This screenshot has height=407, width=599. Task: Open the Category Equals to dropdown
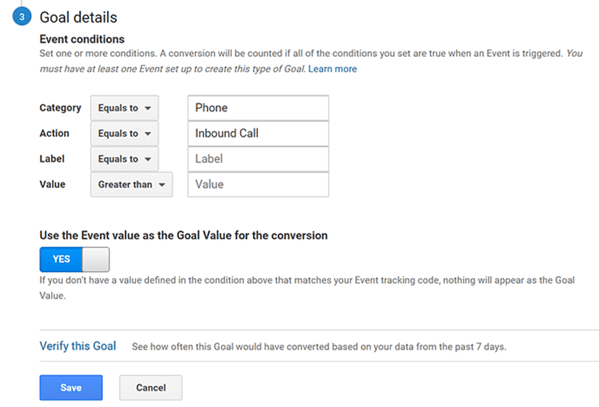(x=125, y=108)
